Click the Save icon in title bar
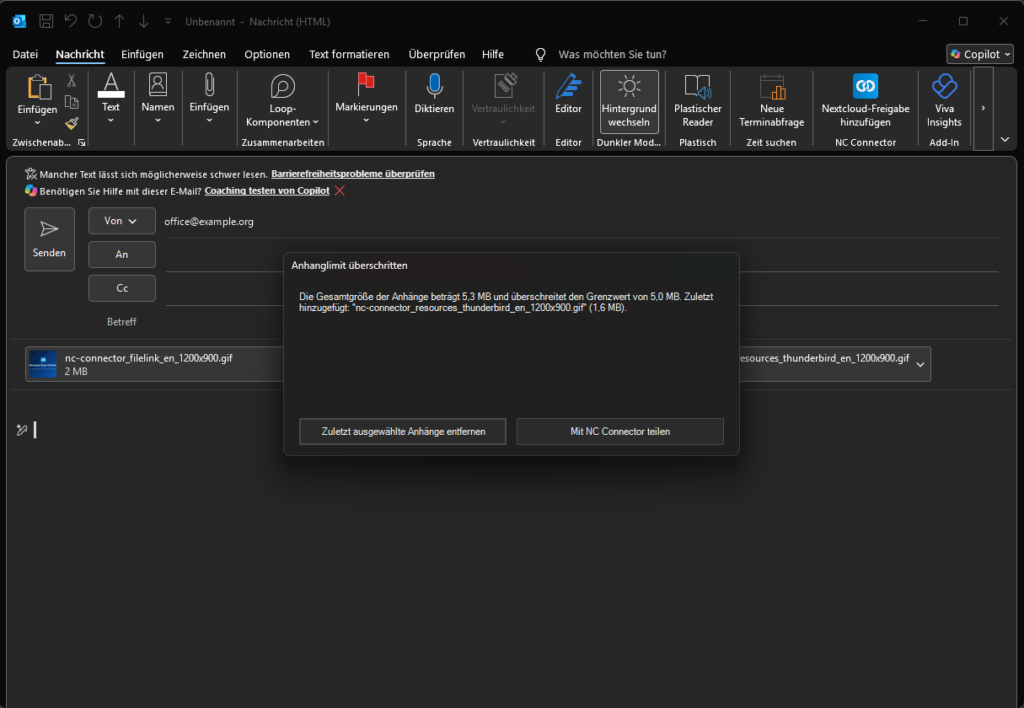 (x=46, y=21)
